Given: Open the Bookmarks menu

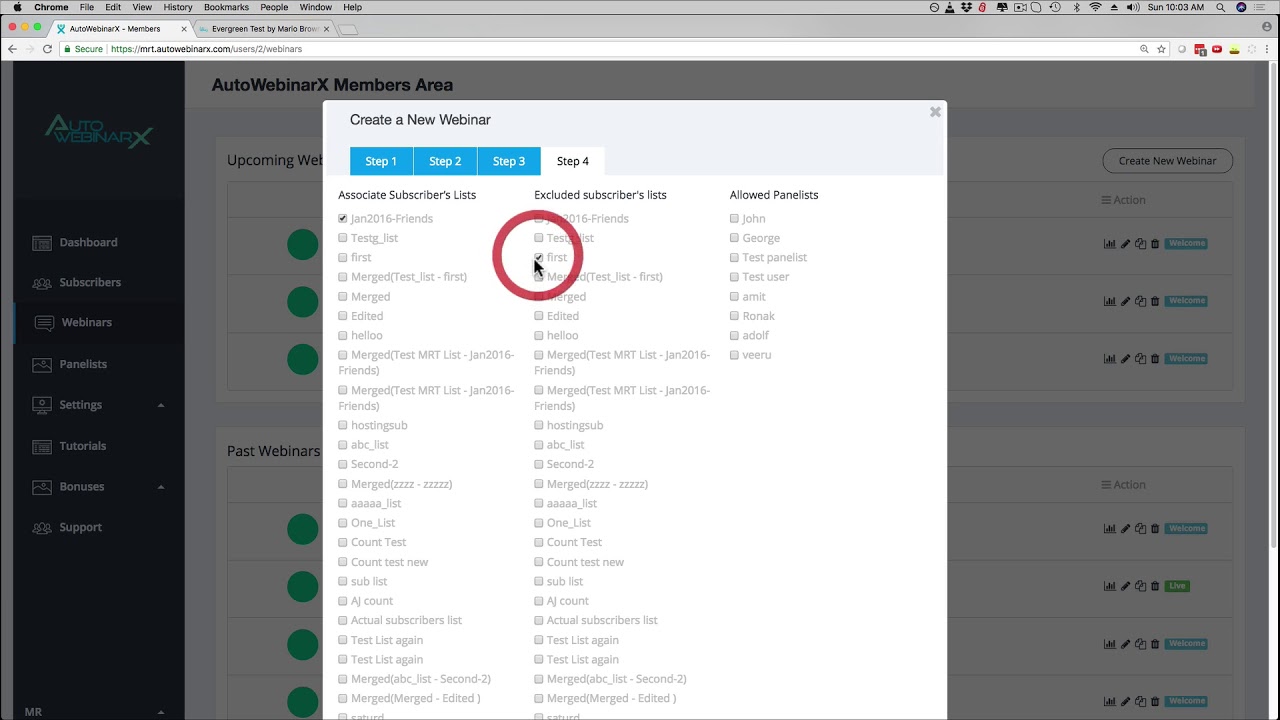Looking at the screenshot, I should pos(226,7).
